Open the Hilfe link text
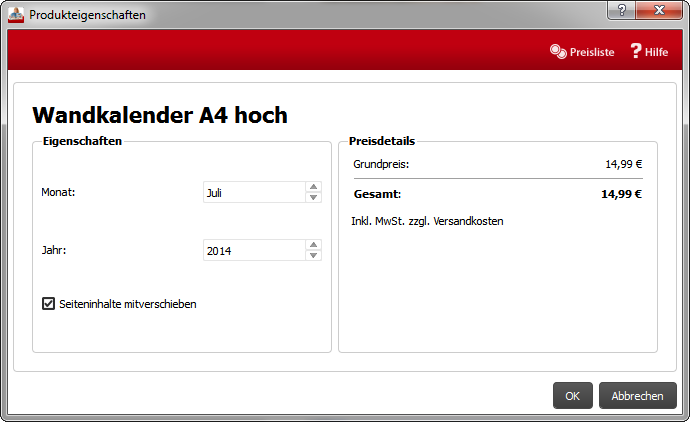 pyautogui.click(x=657, y=52)
